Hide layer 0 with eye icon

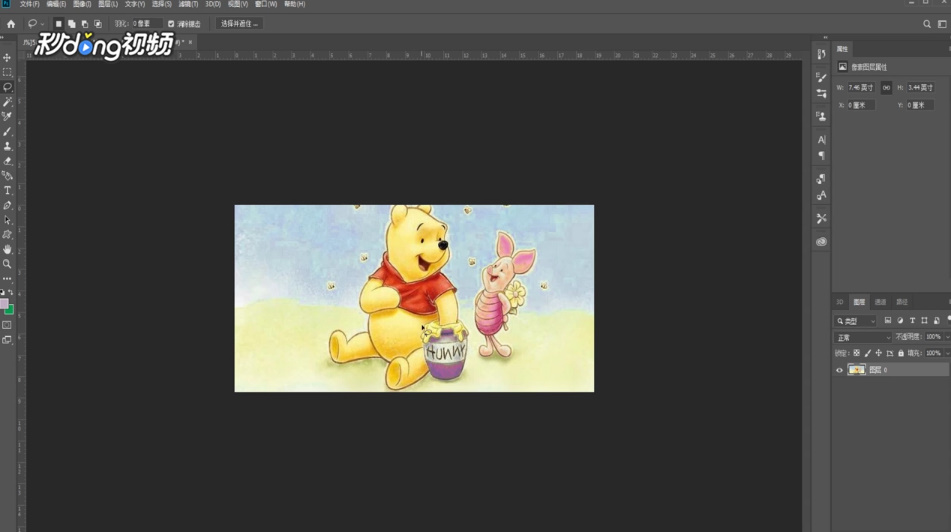pyautogui.click(x=839, y=370)
